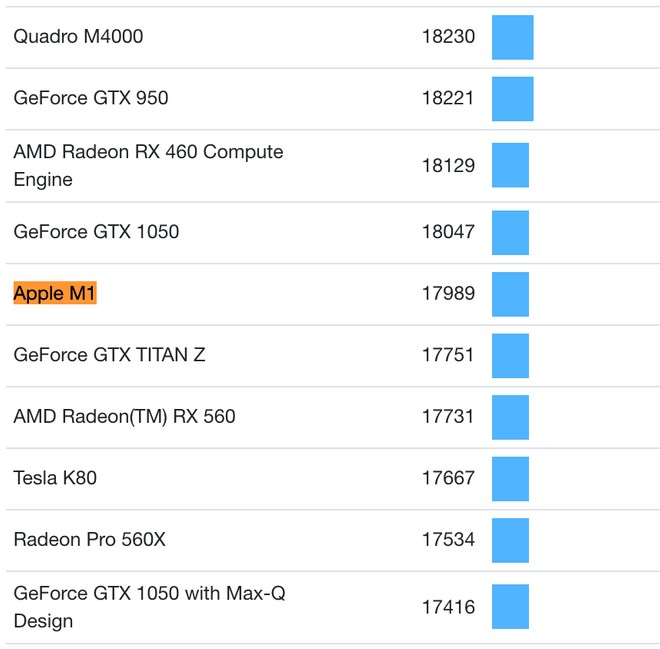Screen dimensions: 660x649
Task: Click the highlighted Apple M1 text
Action: click(55, 294)
